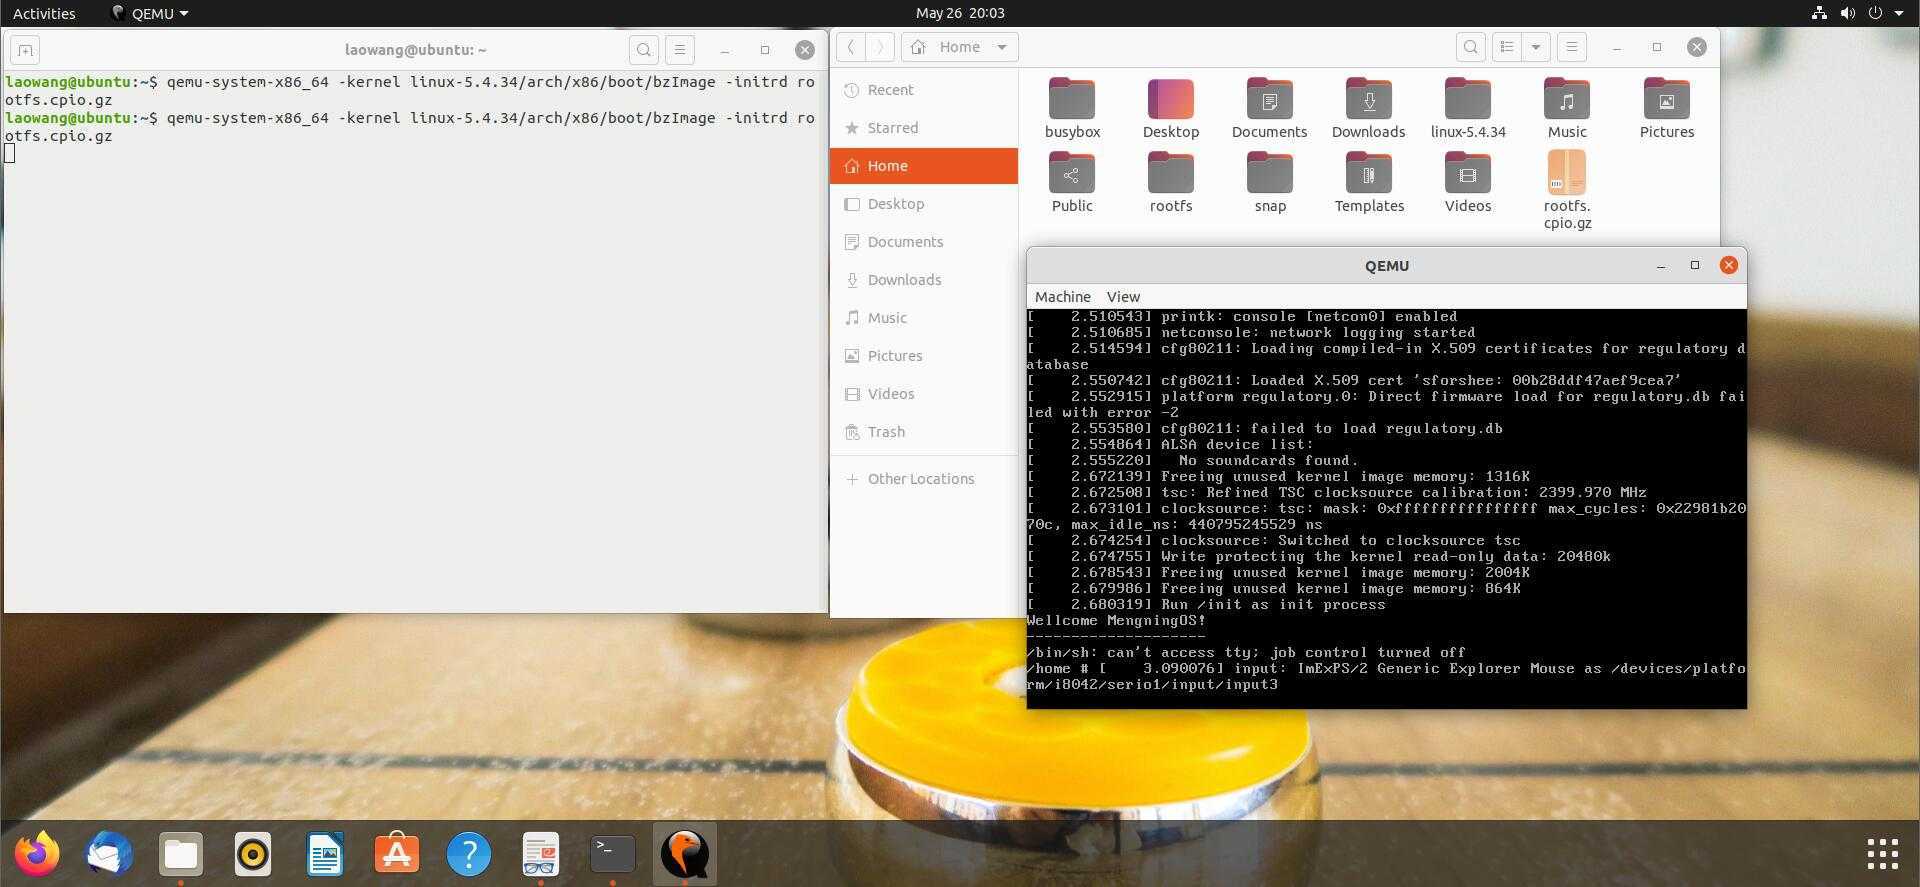Screen dimensions: 1920x887
Task: Select Trash in Files sidebar
Action: pos(924,432)
